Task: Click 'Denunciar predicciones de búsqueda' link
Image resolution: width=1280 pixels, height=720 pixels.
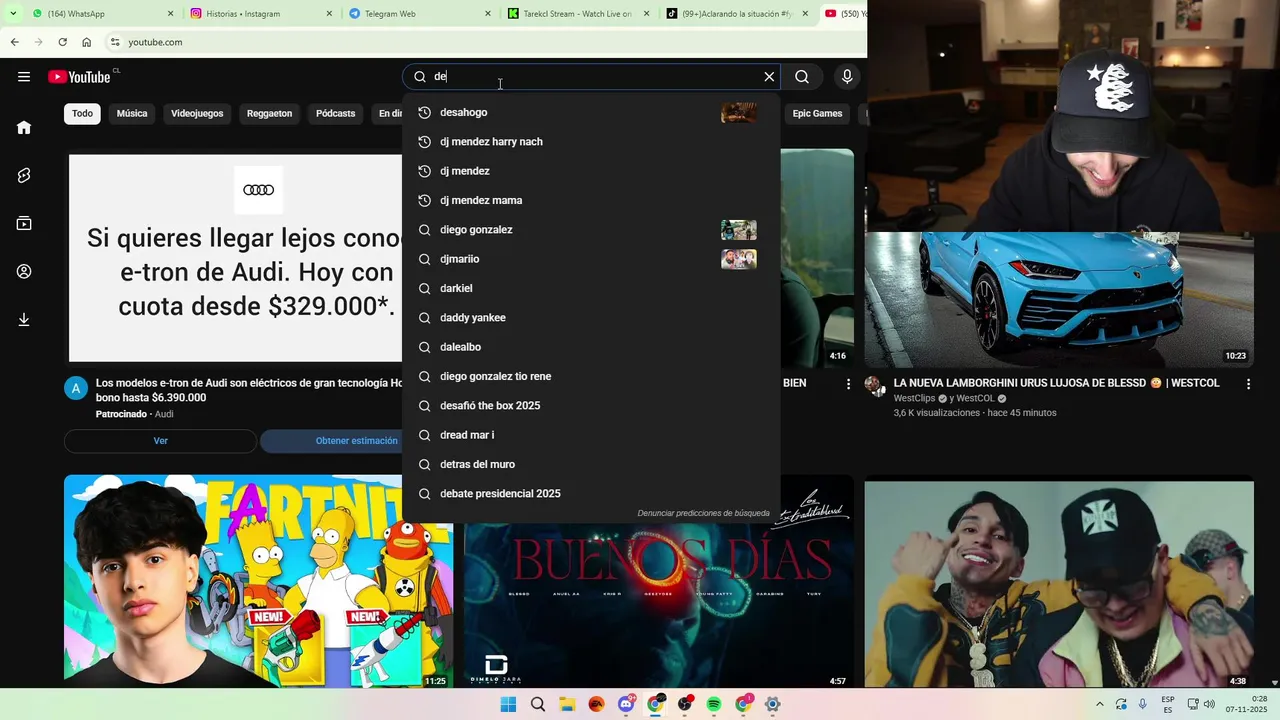Action: click(x=703, y=513)
